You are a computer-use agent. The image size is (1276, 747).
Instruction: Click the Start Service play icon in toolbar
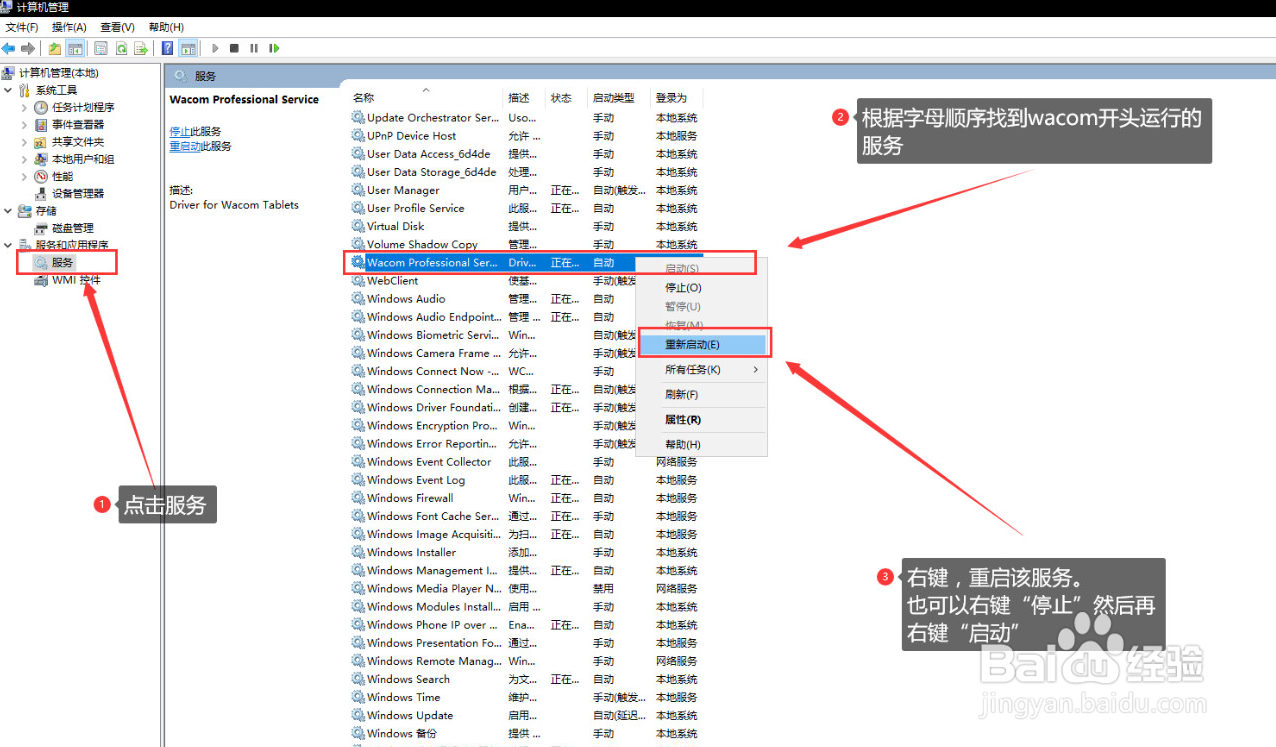click(215, 48)
